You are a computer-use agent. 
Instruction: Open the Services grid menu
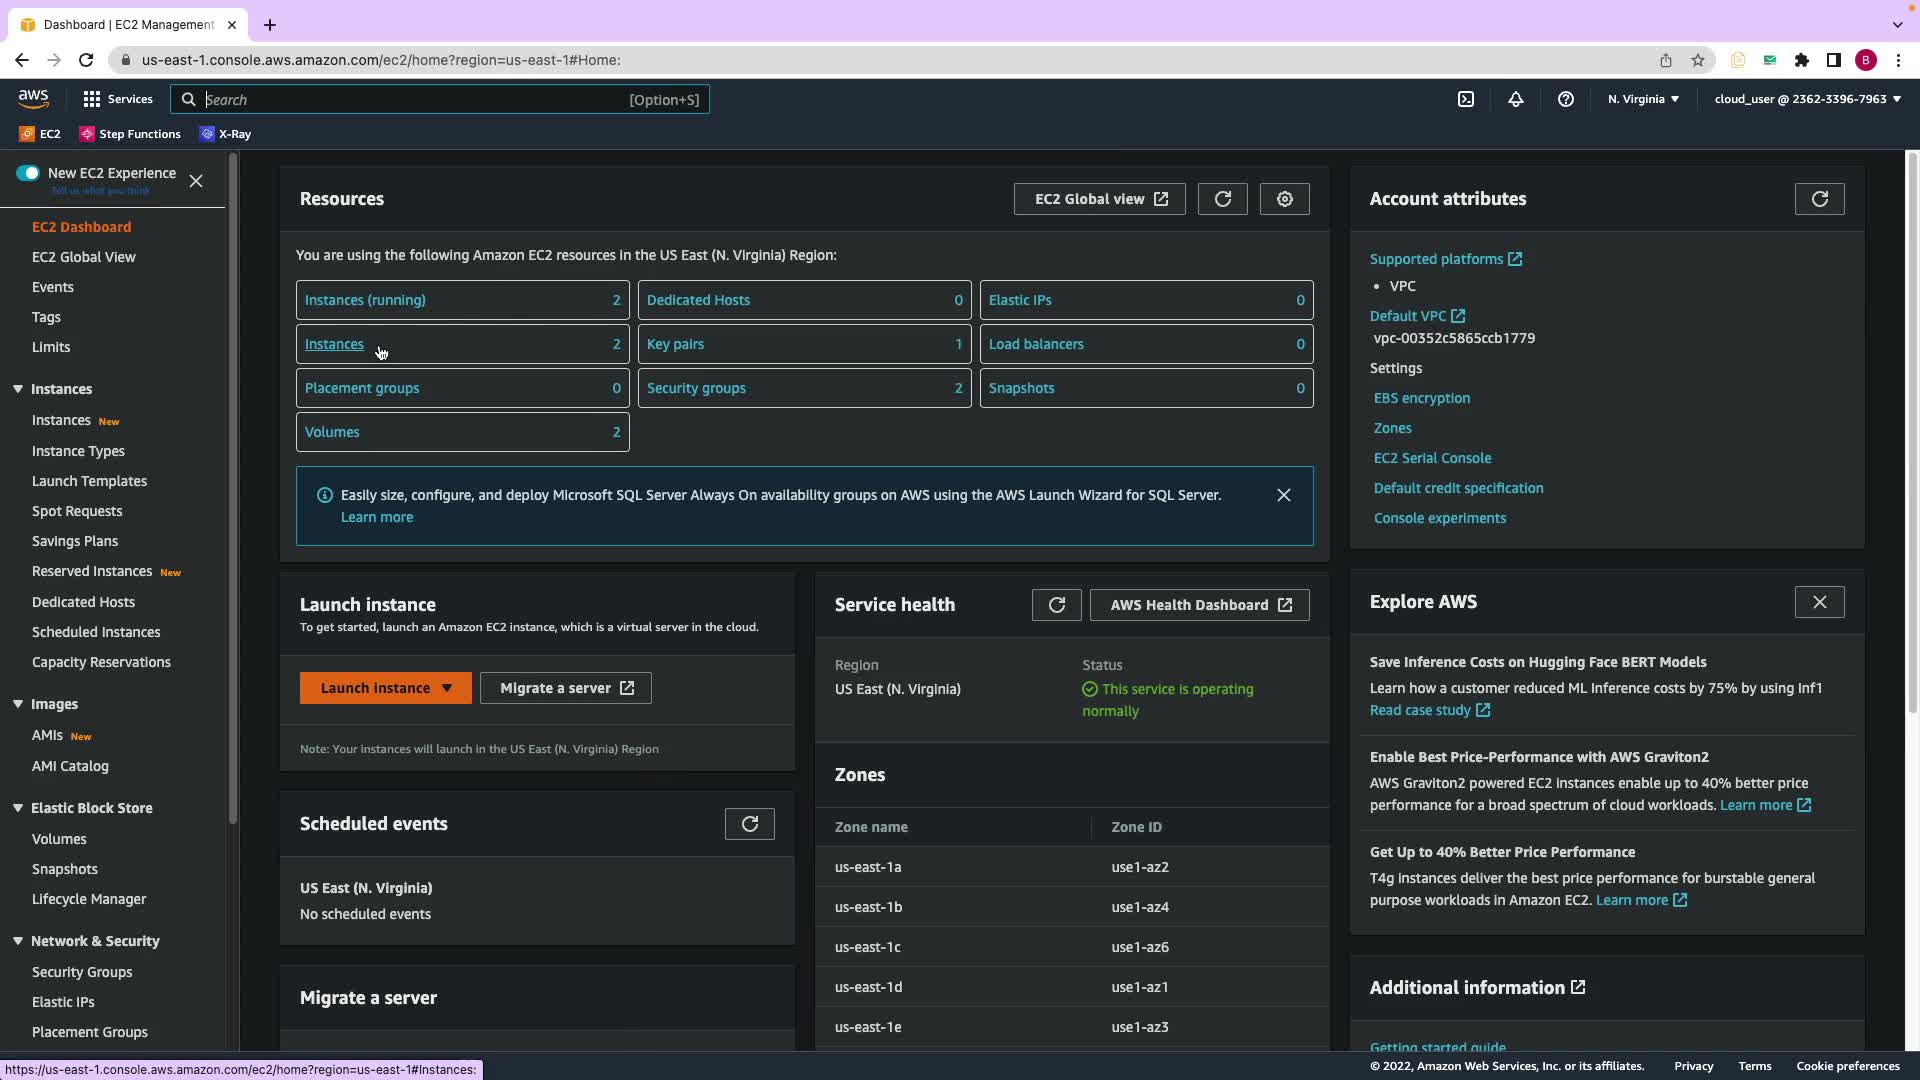[x=118, y=99]
